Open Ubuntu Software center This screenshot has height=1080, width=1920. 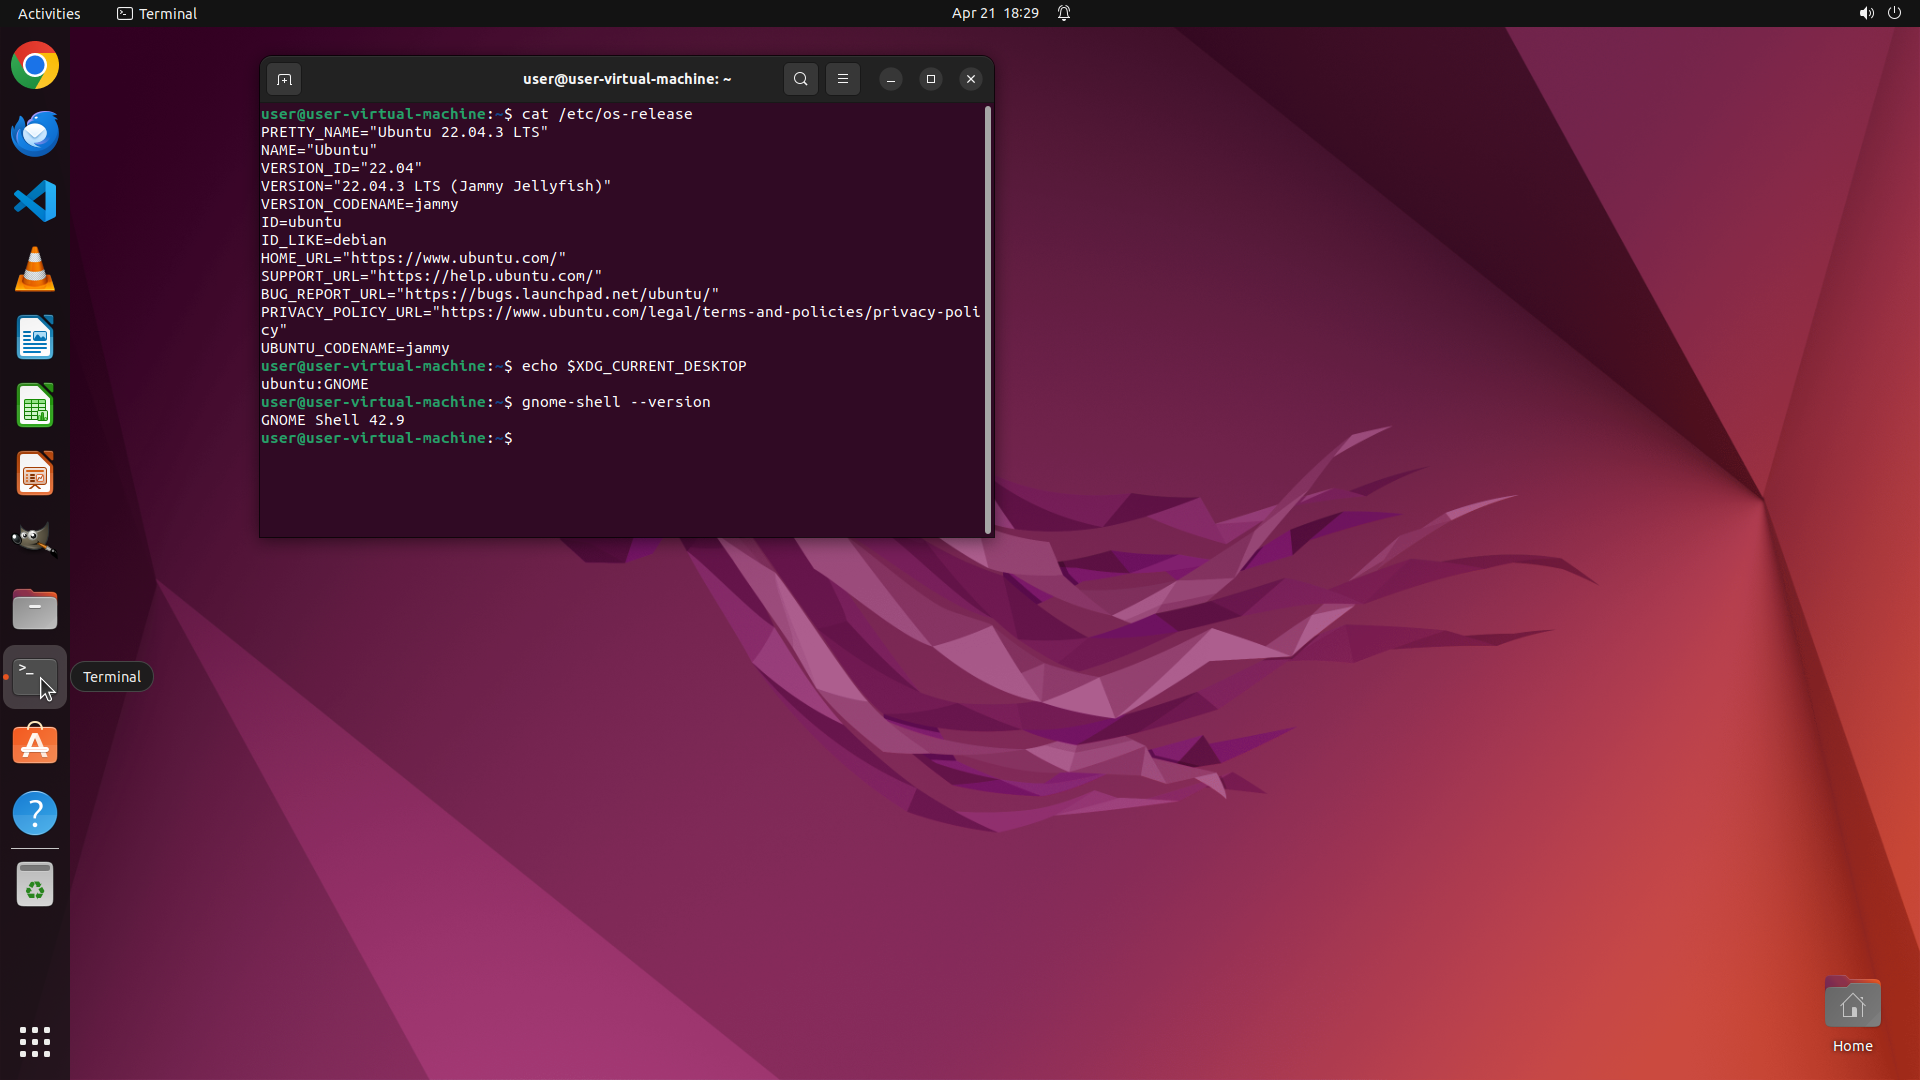pos(35,745)
